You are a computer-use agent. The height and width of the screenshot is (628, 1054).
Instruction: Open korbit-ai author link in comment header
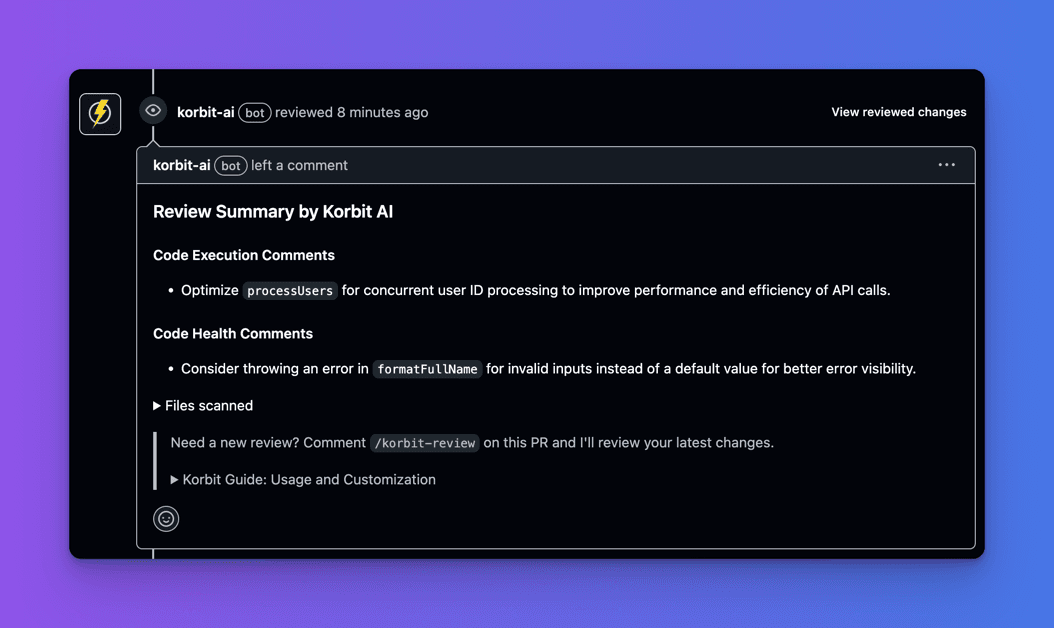click(181, 165)
